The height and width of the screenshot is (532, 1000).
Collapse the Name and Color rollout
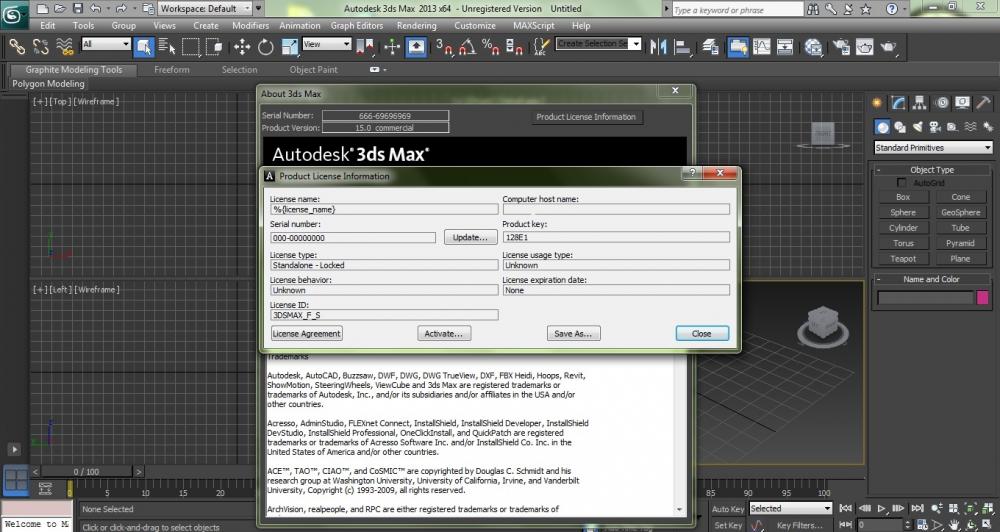932,279
